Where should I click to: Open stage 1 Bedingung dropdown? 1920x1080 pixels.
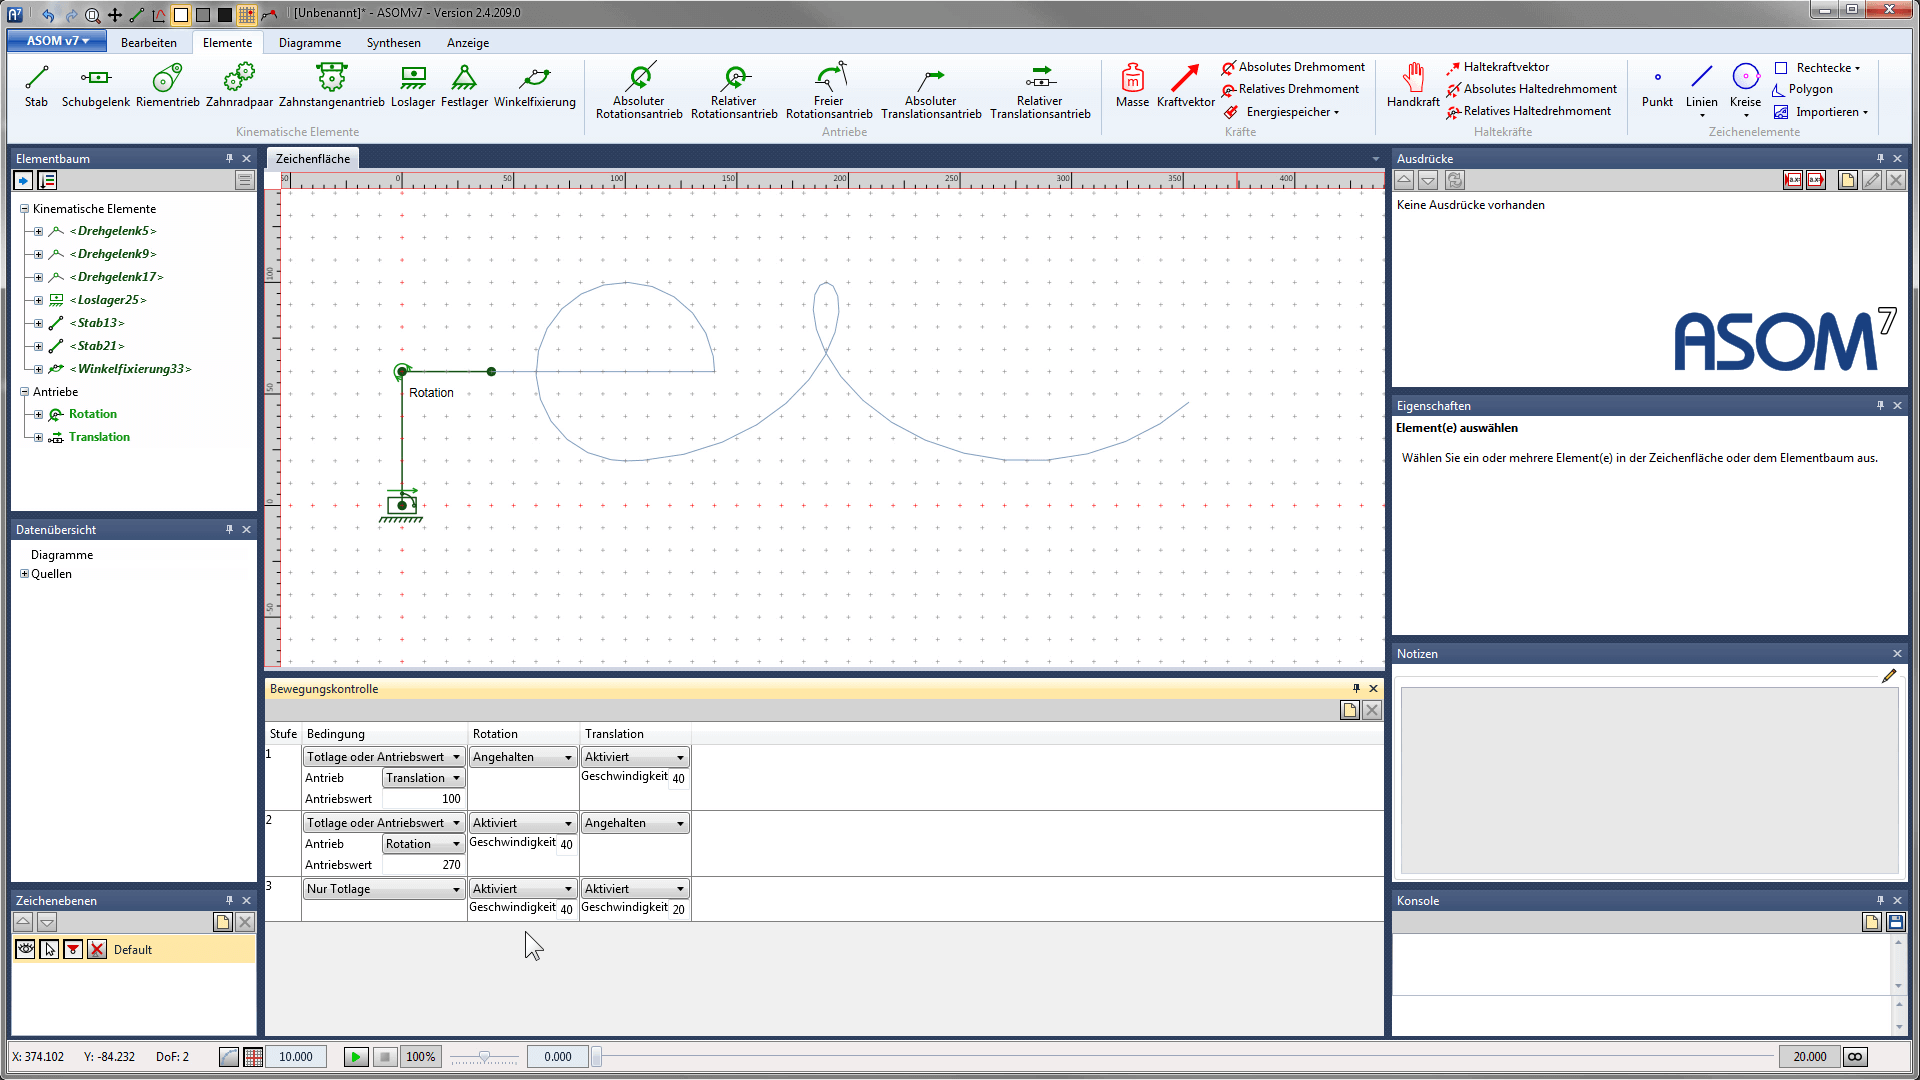384,757
